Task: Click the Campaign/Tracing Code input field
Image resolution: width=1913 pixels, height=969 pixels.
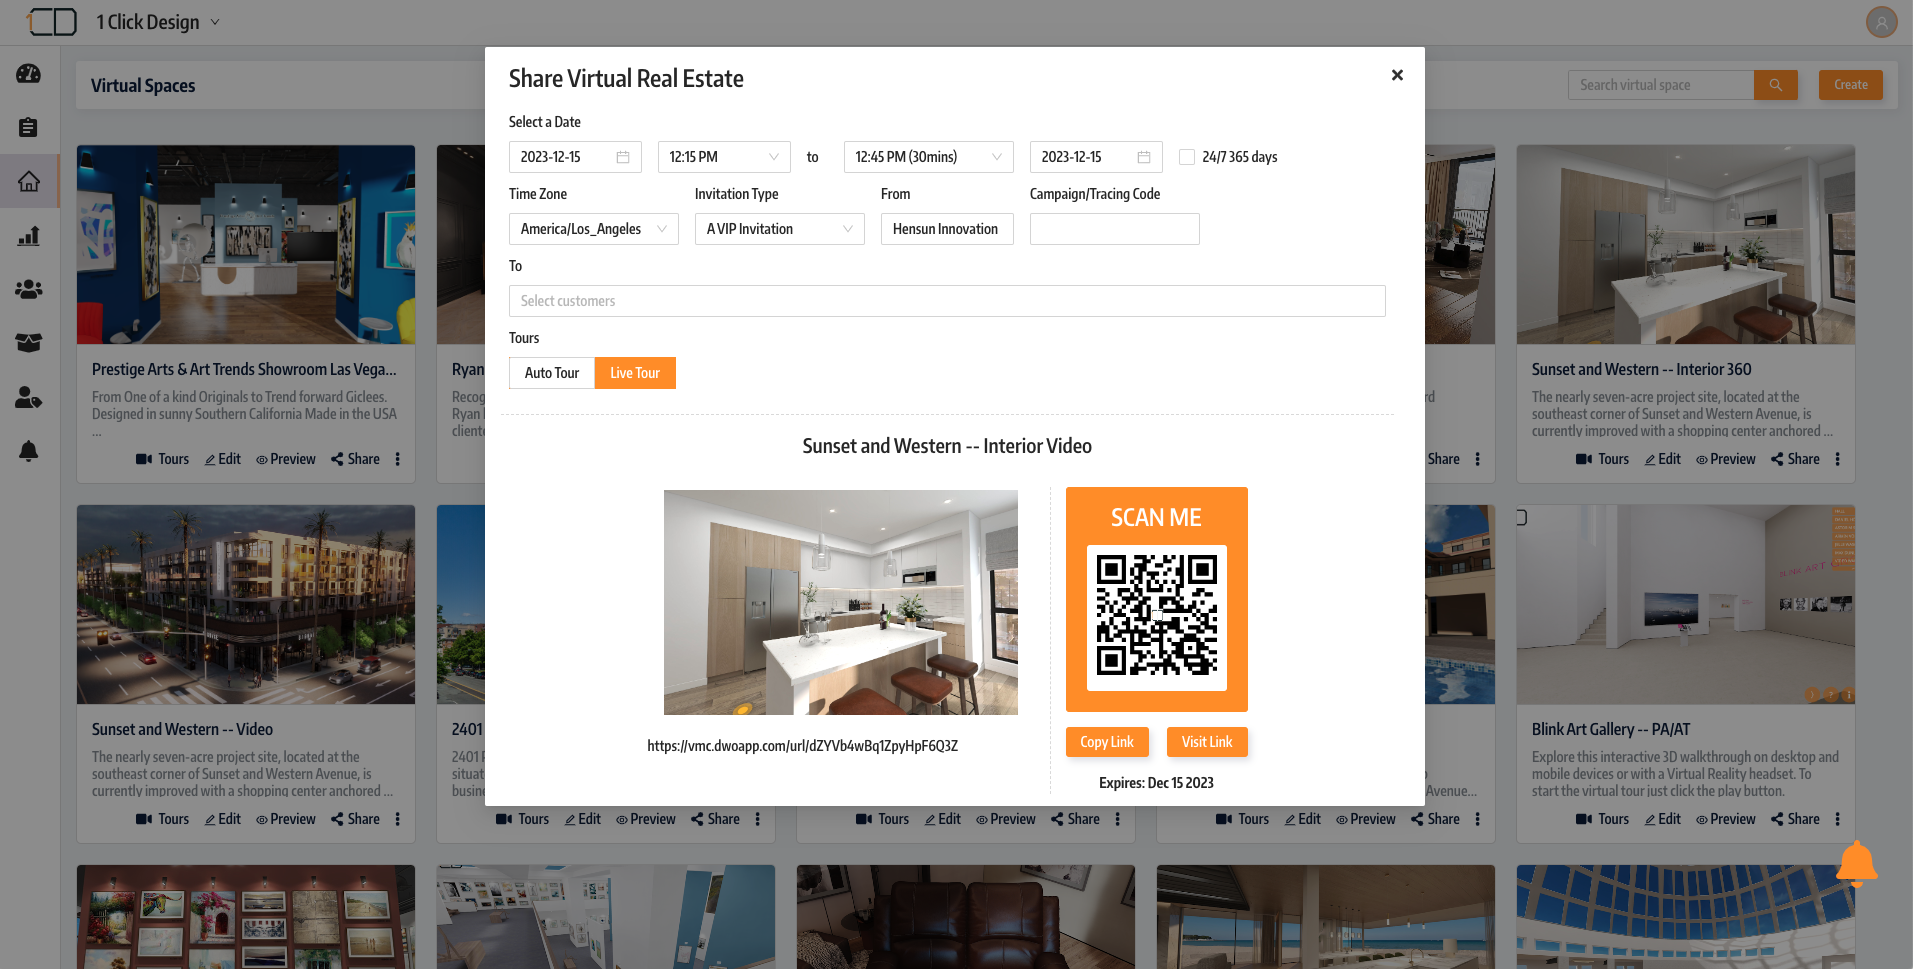Action: pos(1115,229)
